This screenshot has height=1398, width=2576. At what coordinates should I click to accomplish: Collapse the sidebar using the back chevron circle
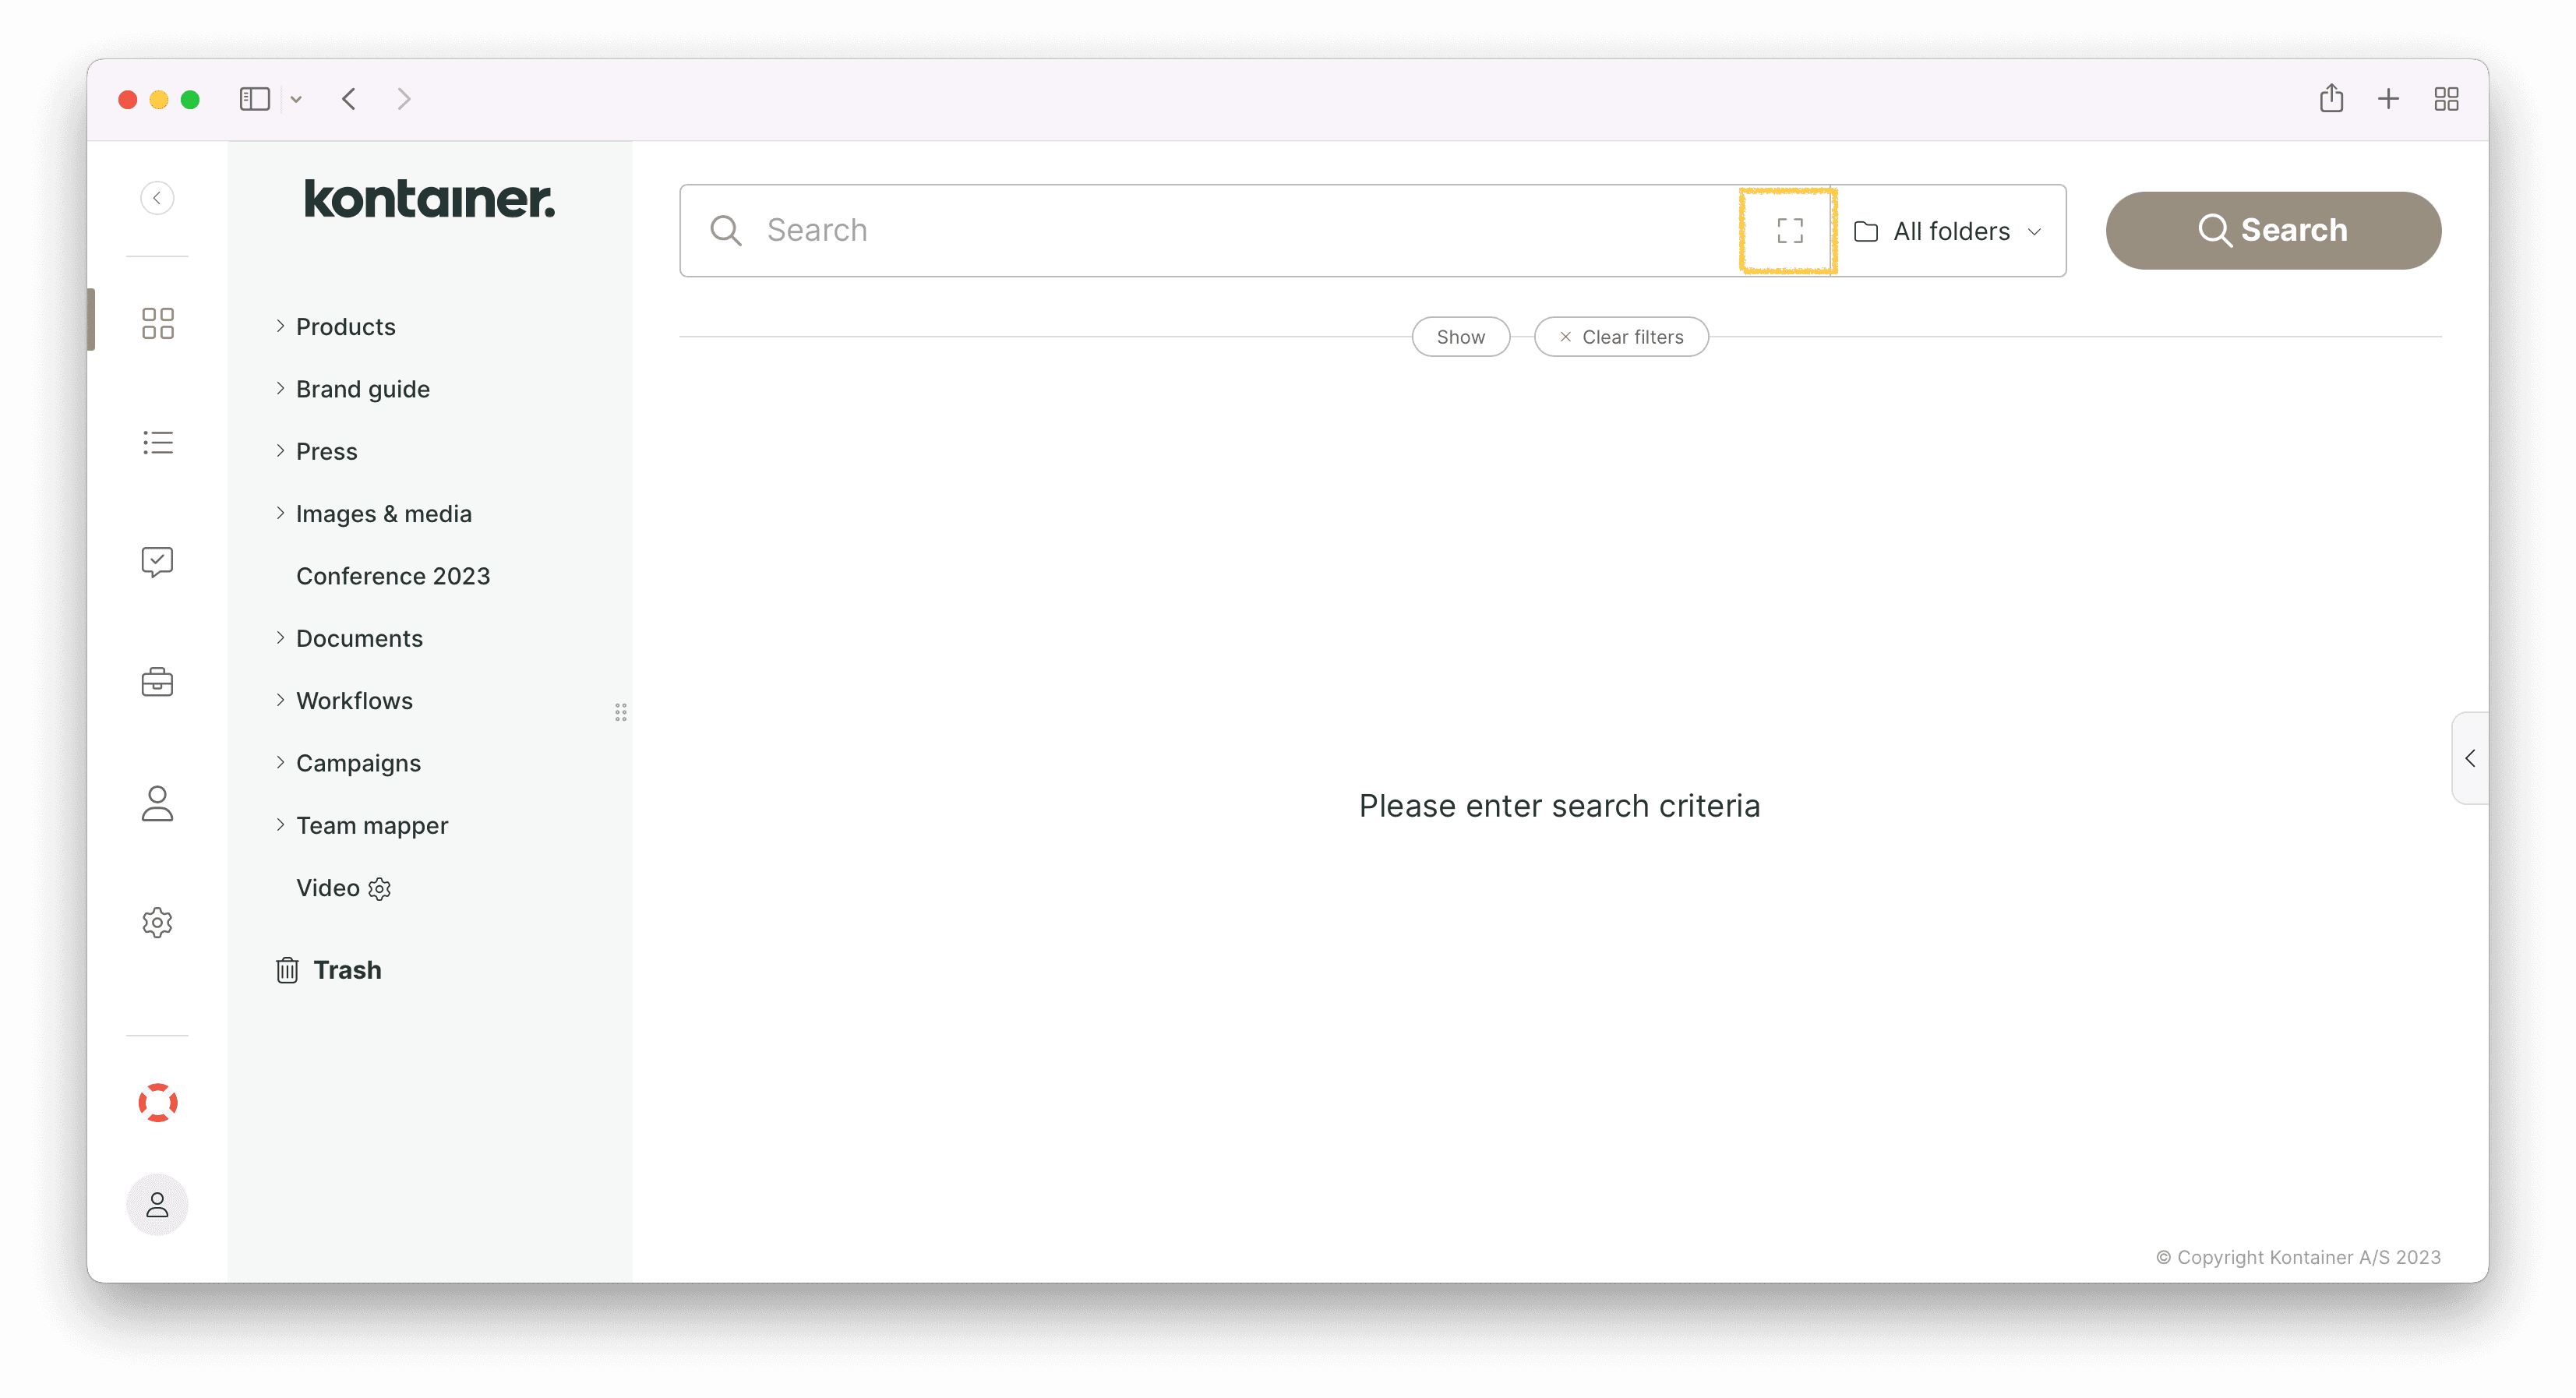pos(157,197)
